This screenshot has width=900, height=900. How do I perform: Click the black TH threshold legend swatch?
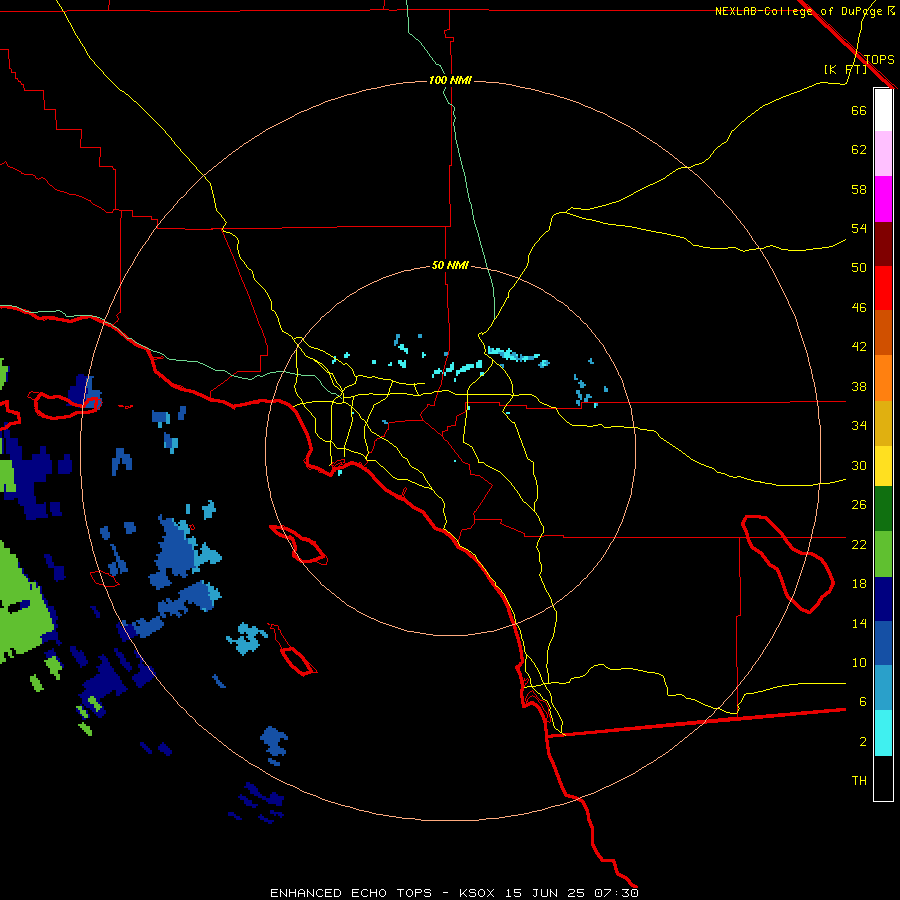(x=883, y=778)
